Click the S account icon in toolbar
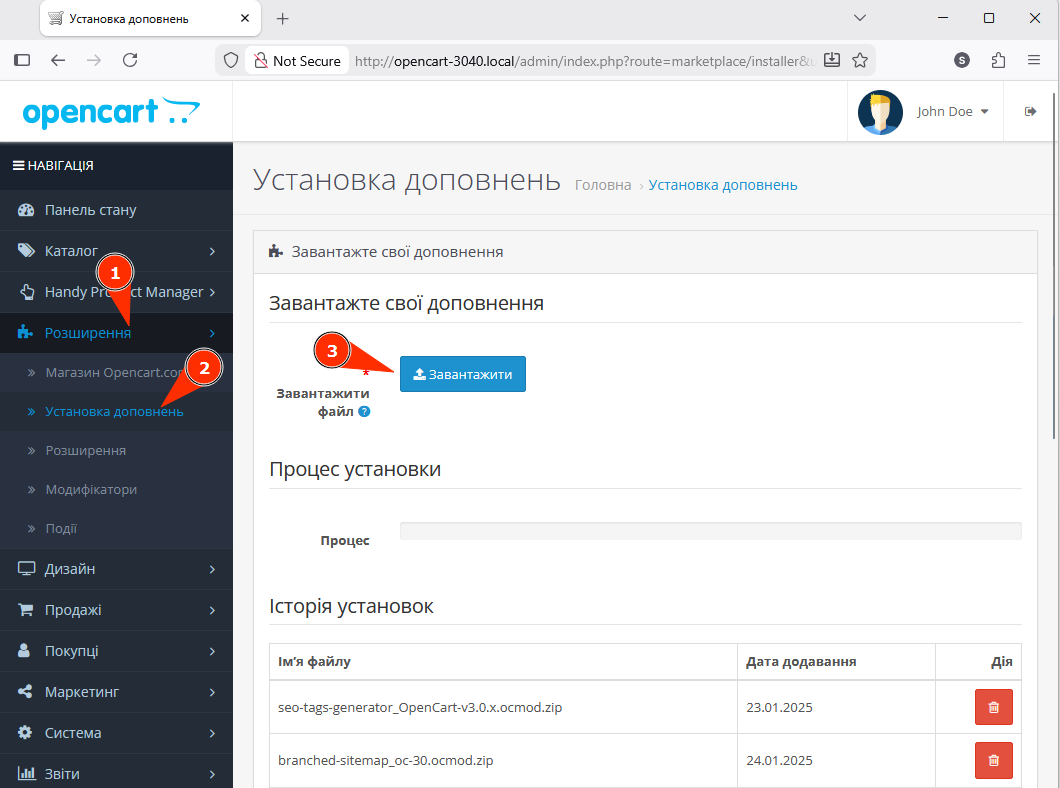The height and width of the screenshot is (788, 1060). [962, 60]
